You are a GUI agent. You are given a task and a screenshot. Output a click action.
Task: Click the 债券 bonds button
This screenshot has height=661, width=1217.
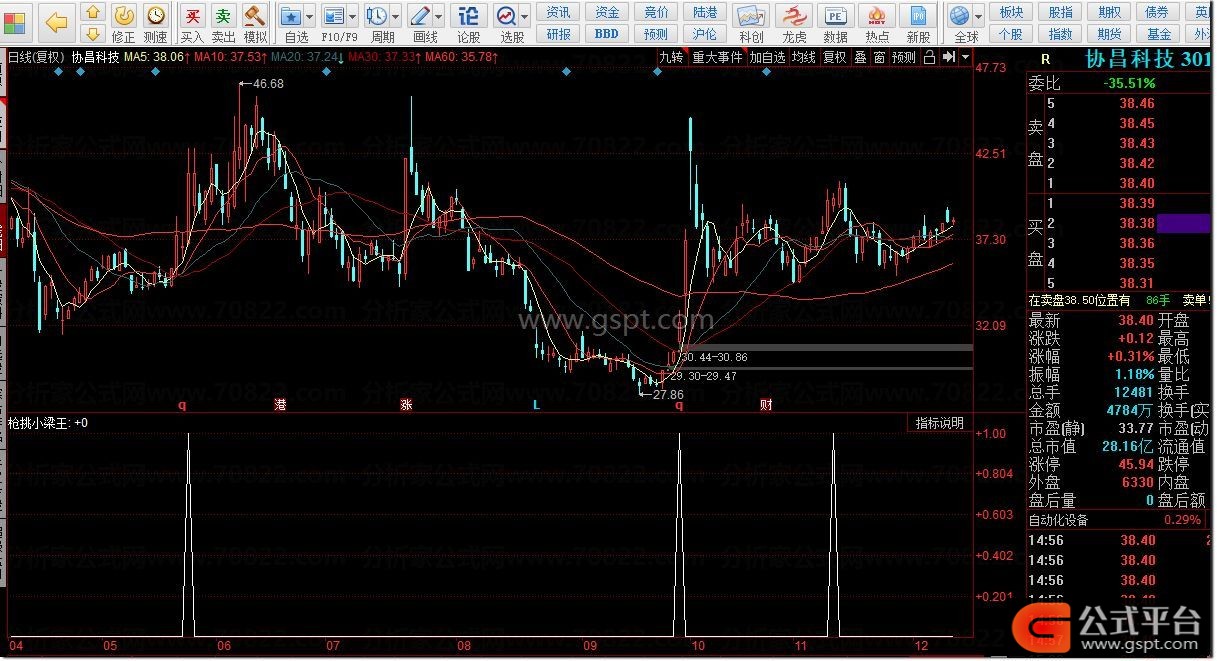point(1157,12)
